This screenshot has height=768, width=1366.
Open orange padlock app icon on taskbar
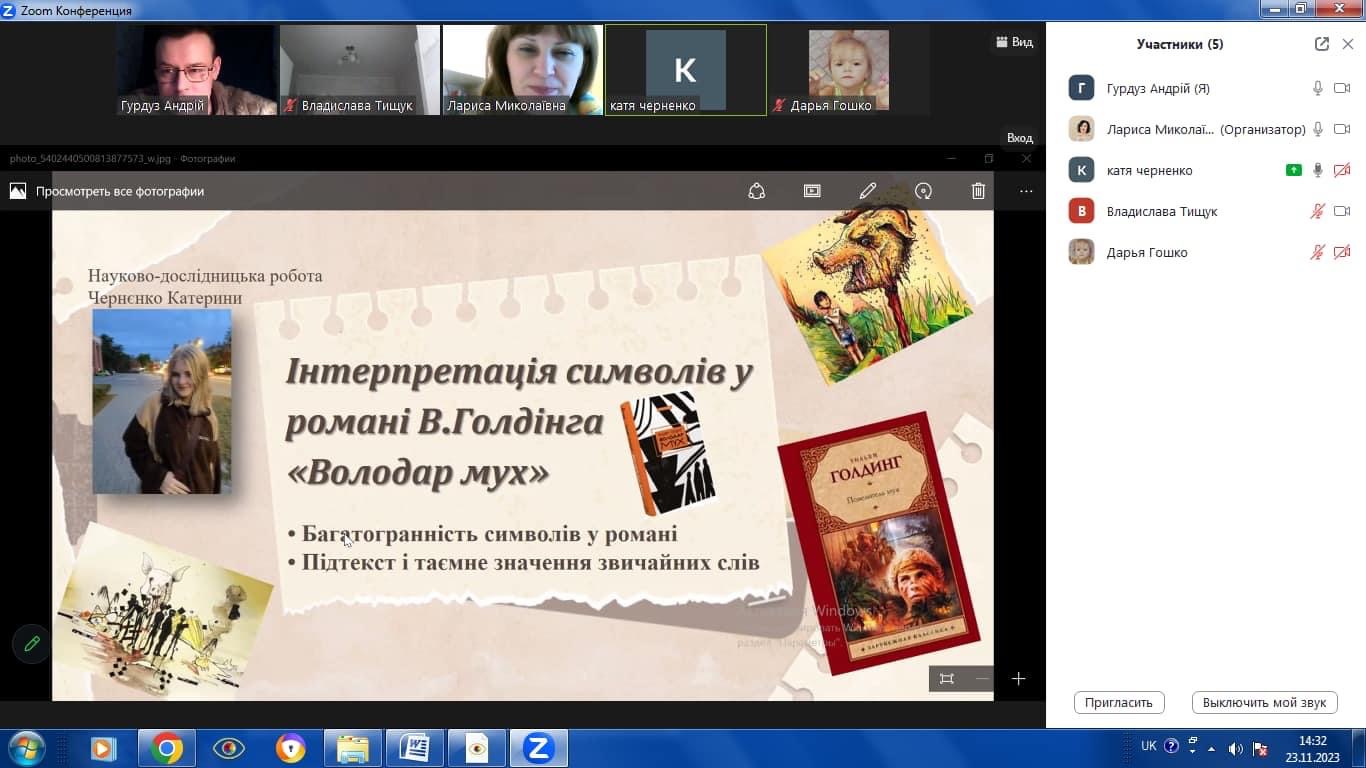[x=291, y=748]
